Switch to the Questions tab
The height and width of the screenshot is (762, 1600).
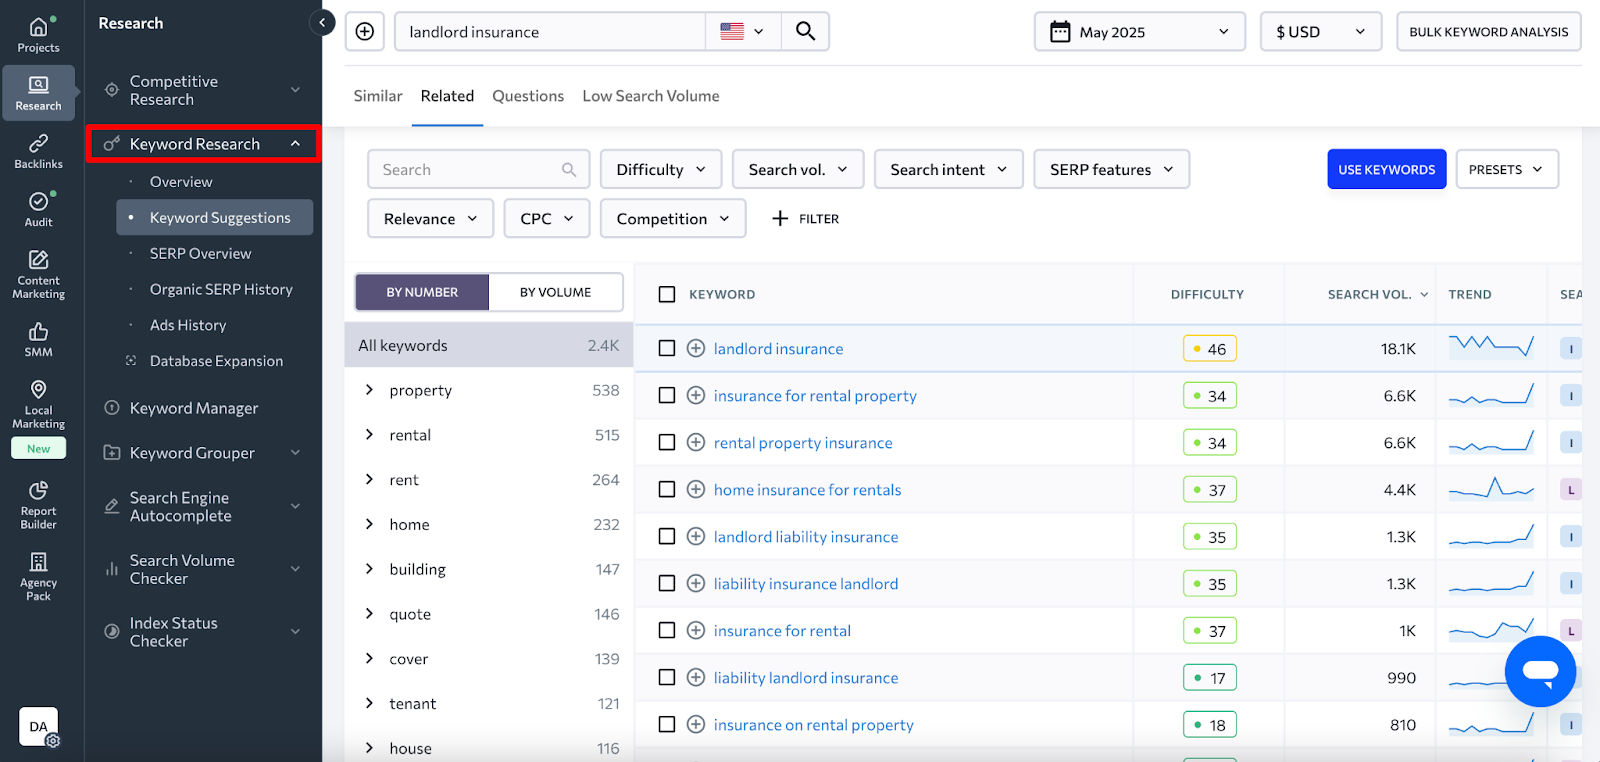[528, 96]
